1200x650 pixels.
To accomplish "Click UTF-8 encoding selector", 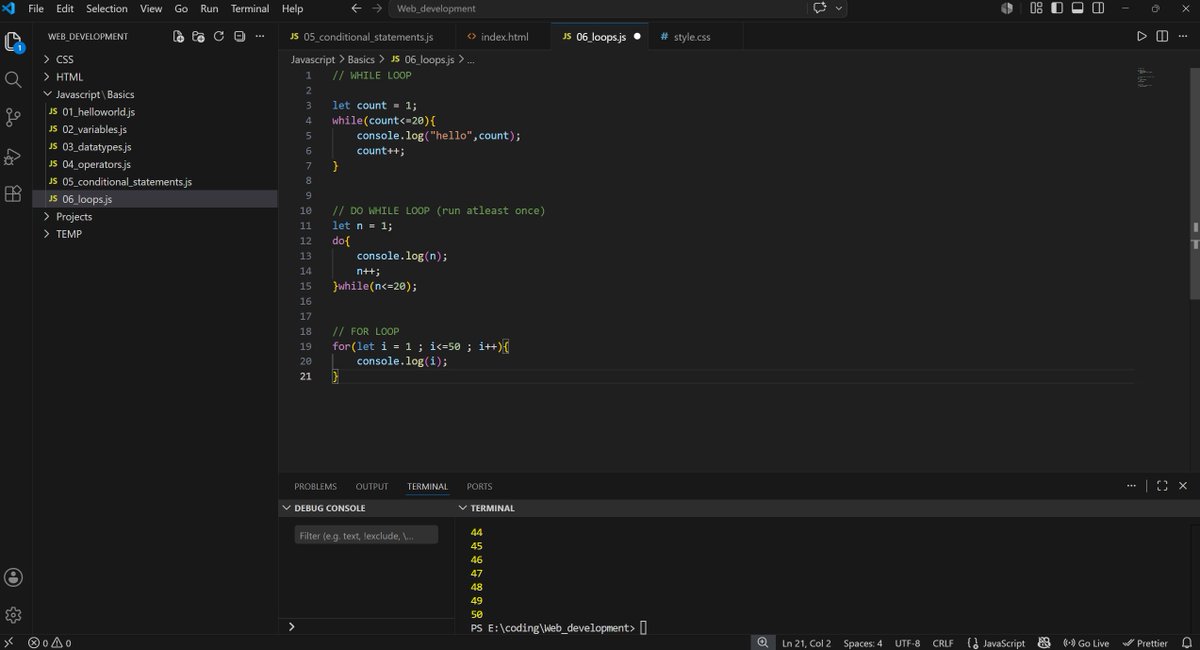I will pyautogui.click(x=908, y=643).
